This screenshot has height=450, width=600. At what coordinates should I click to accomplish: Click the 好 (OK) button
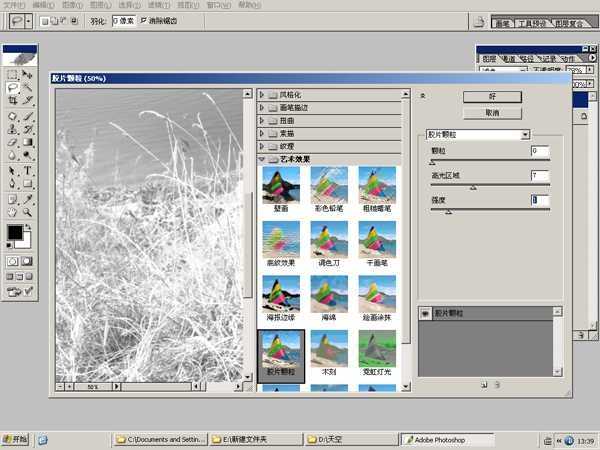491,96
